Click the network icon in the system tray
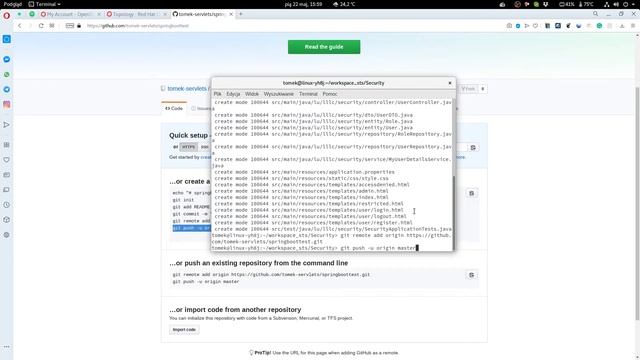The image size is (640, 360). point(607,4)
